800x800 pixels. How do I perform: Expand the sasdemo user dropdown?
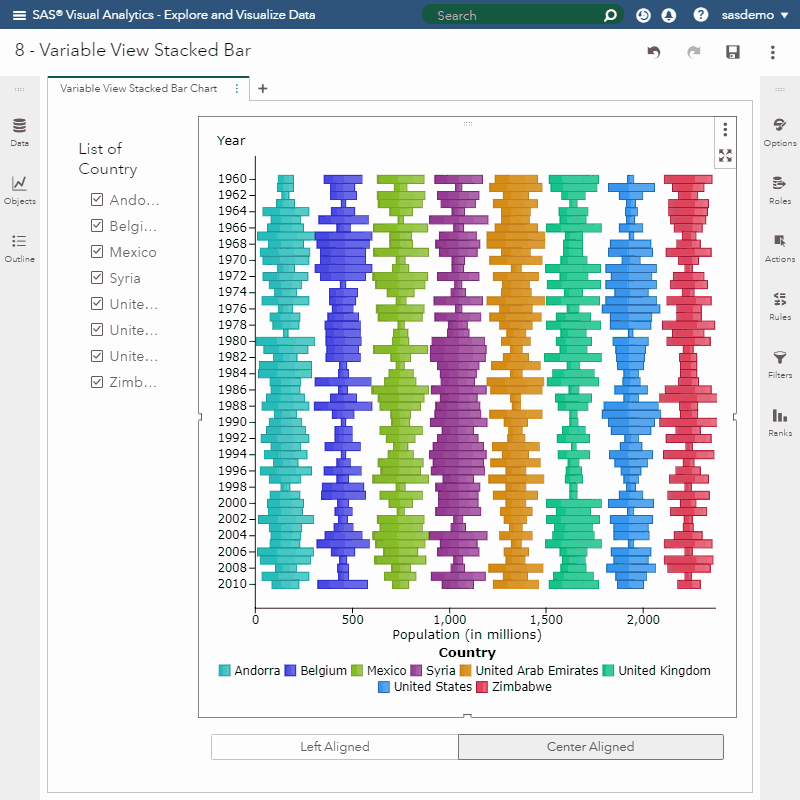click(755, 15)
